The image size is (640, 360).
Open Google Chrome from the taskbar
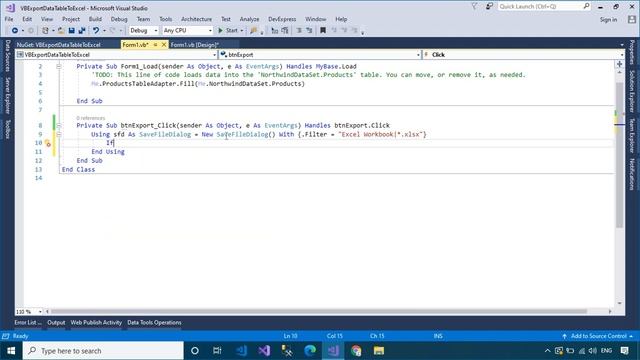click(x=356, y=351)
